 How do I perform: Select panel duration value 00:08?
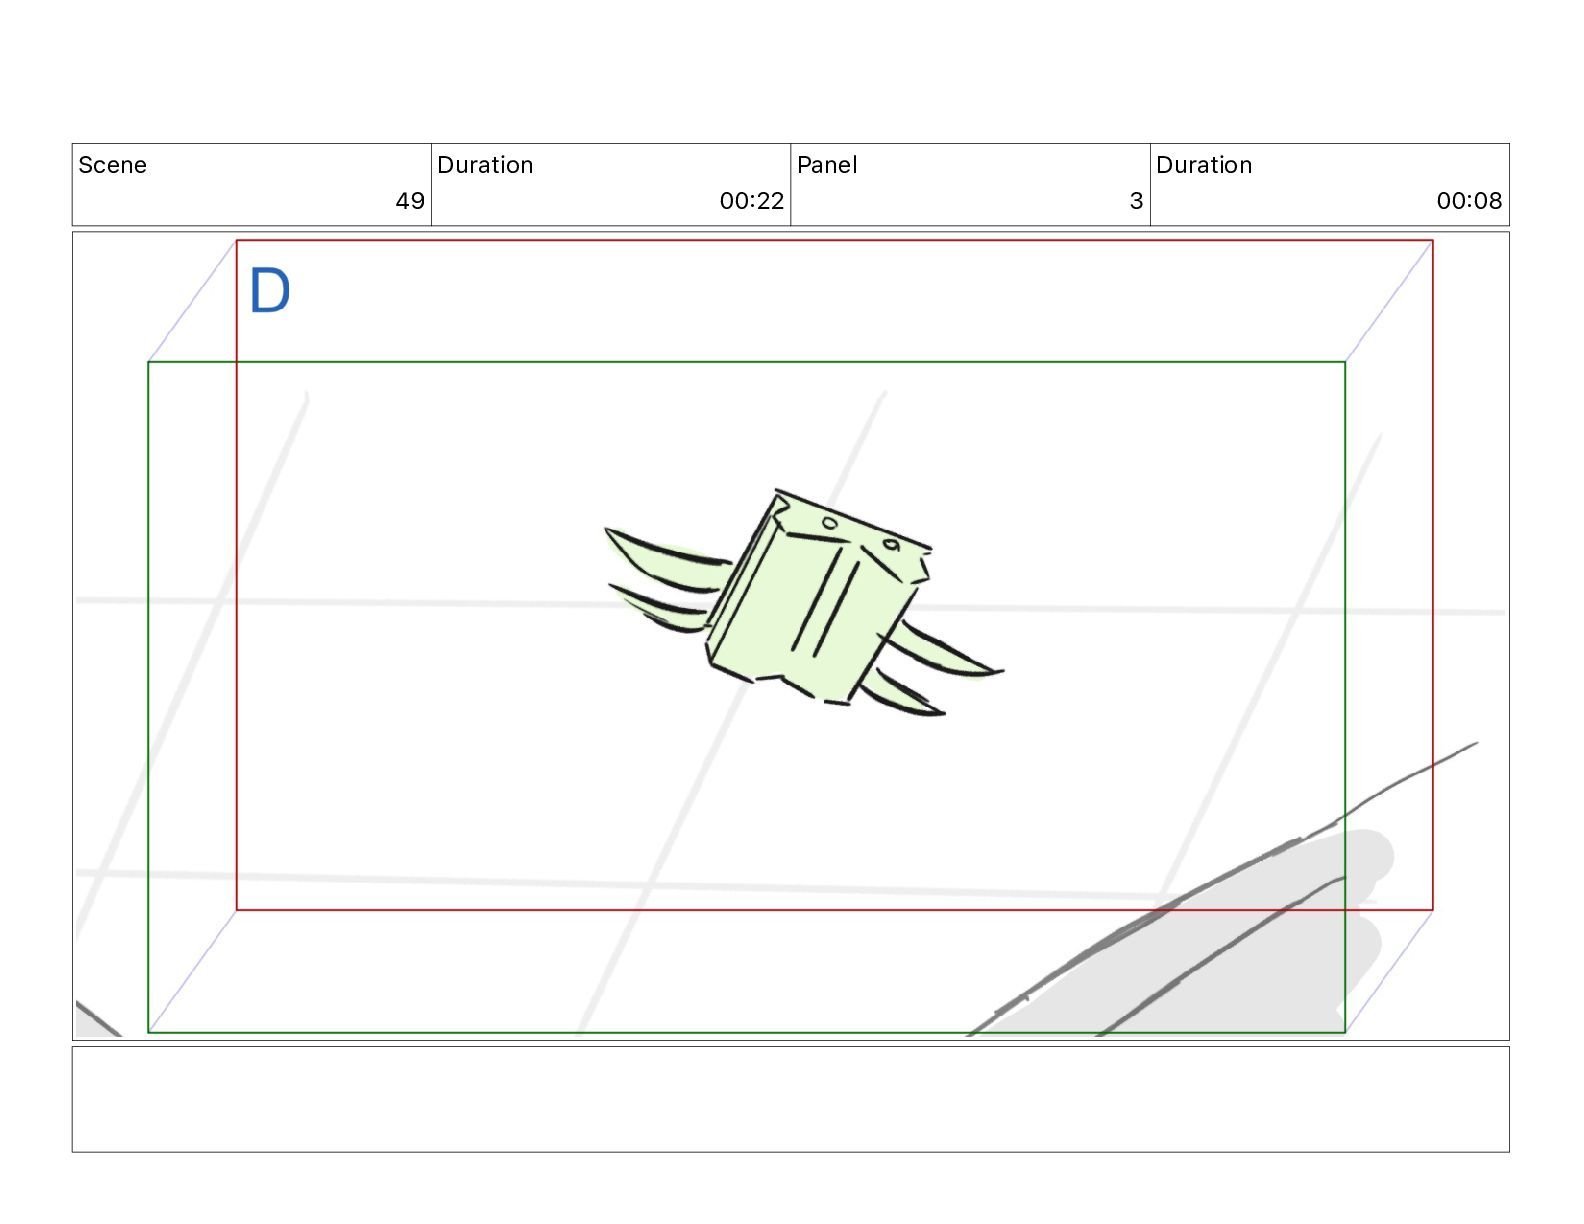tap(1469, 201)
